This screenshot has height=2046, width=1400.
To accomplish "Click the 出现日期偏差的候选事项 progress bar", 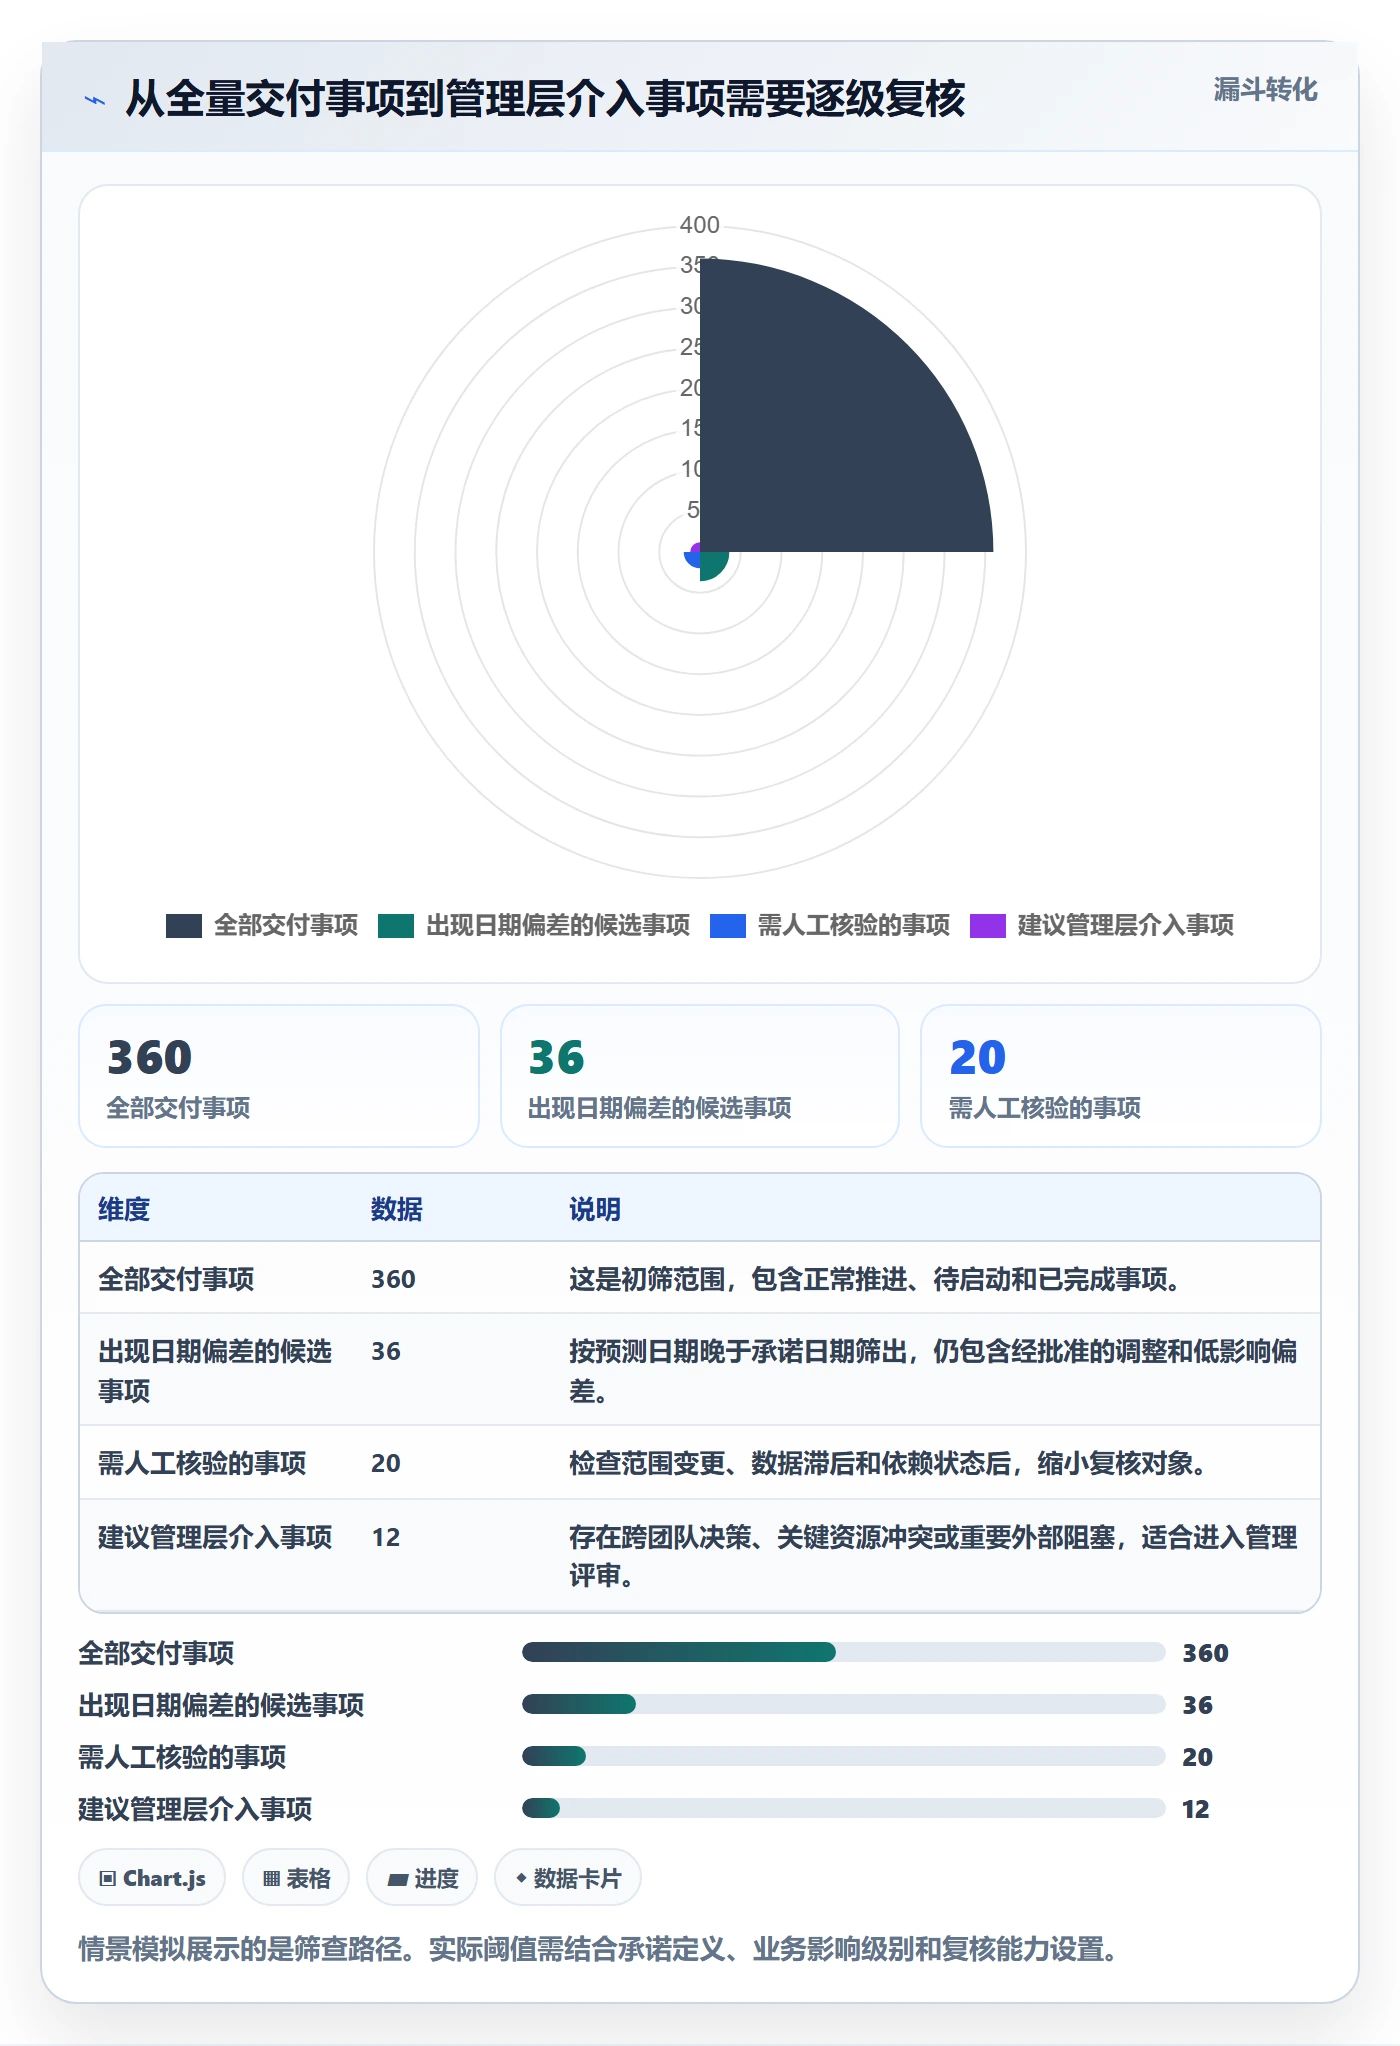I will pyautogui.click(x=844, y=1704).
